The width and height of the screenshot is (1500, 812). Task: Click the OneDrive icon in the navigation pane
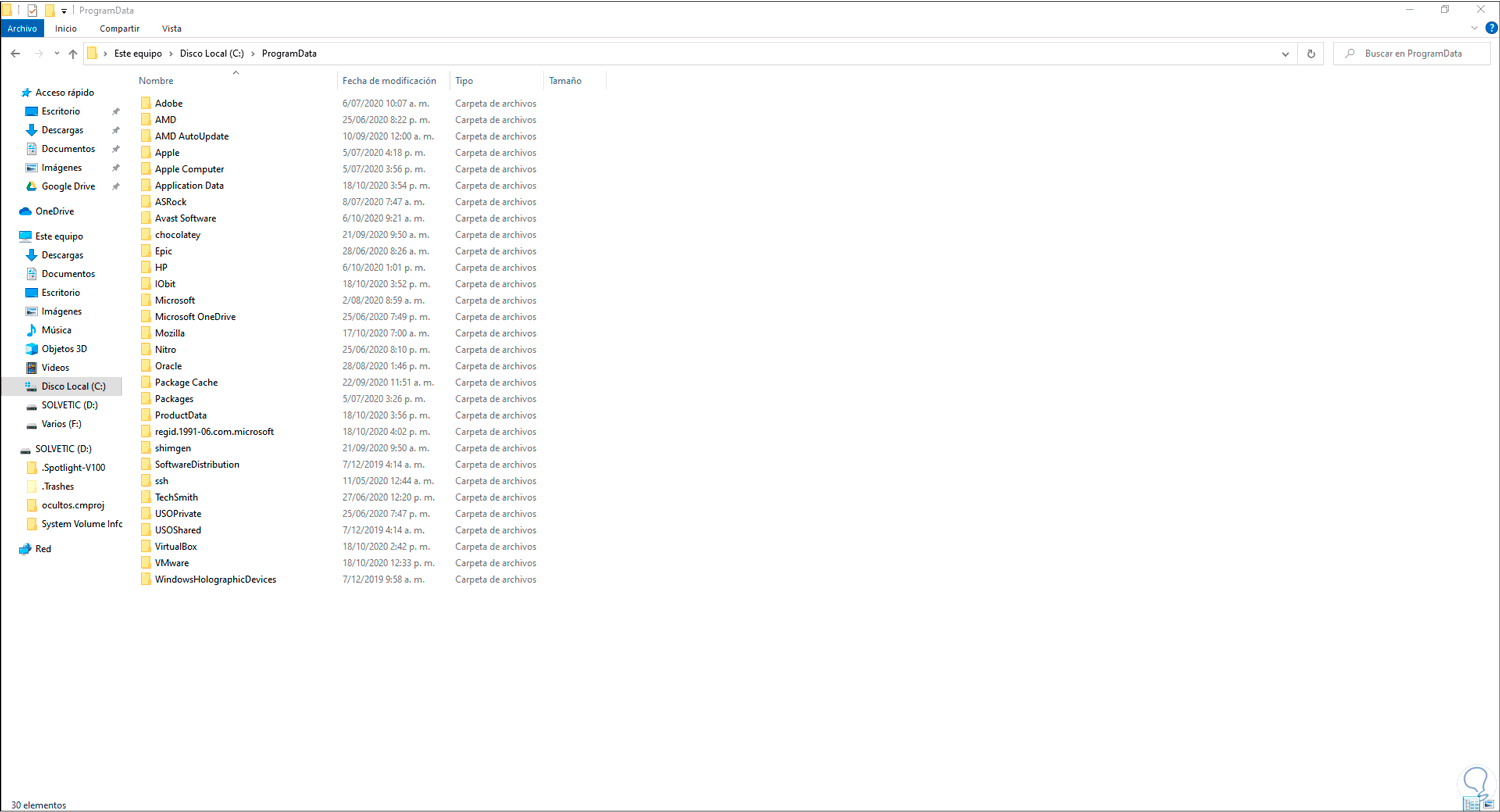pyautogui.click(x=26, y=211)
